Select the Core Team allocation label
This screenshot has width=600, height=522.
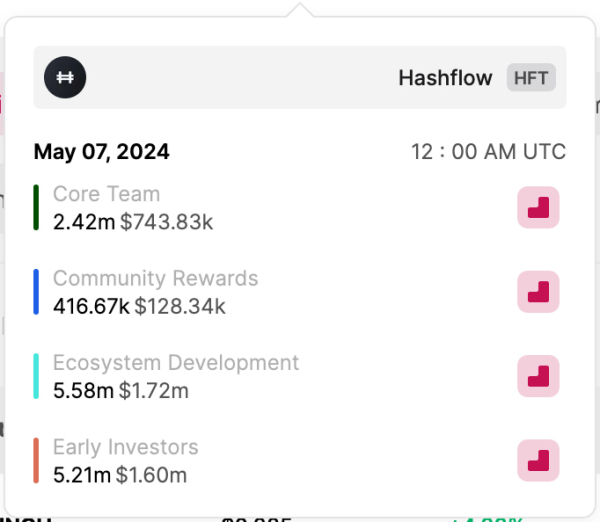point(106,194)
